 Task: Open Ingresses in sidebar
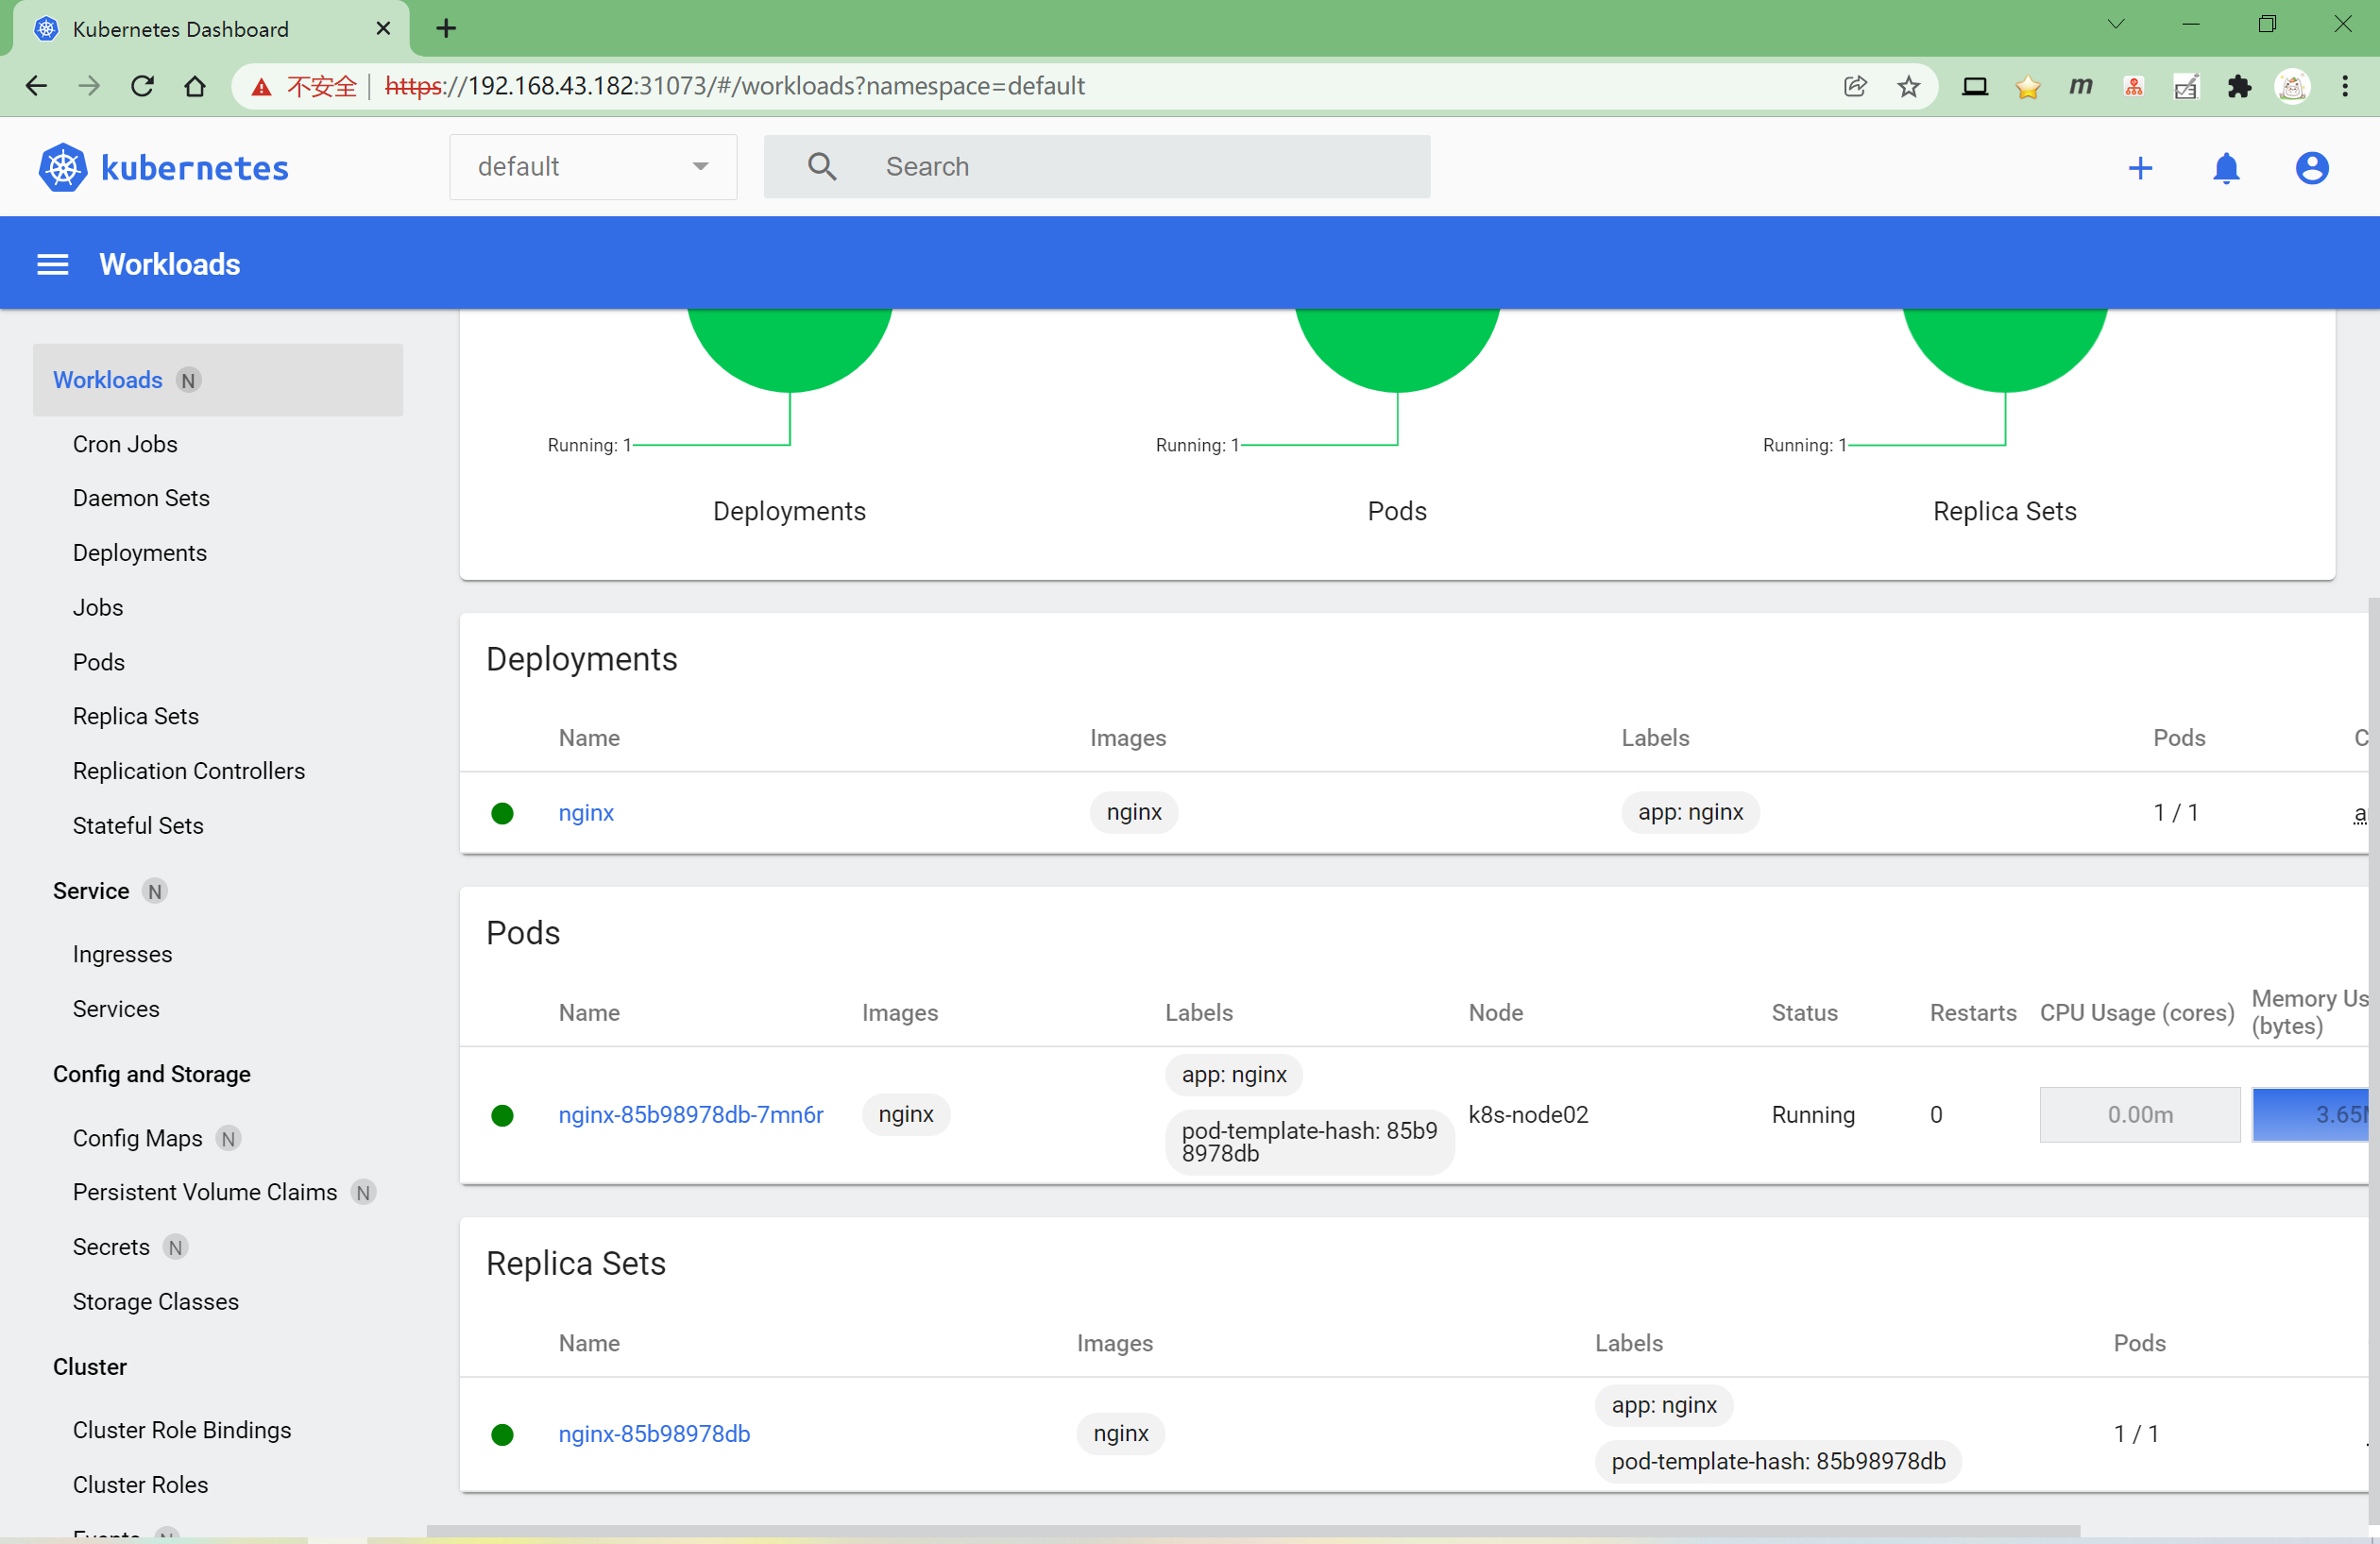[122, 954]
